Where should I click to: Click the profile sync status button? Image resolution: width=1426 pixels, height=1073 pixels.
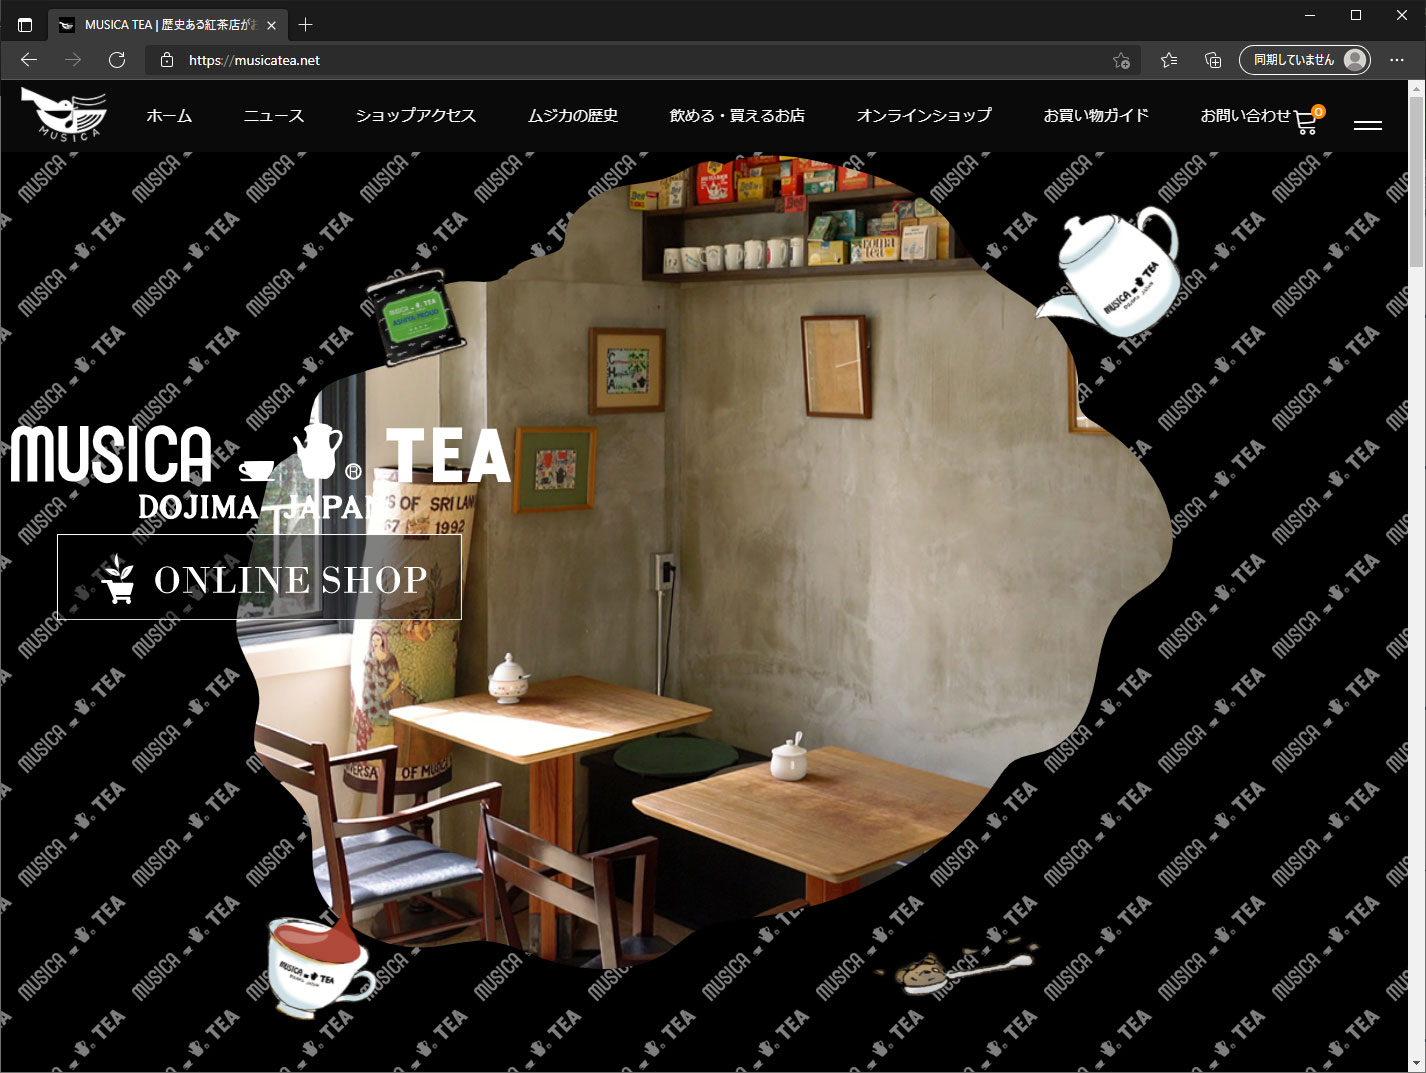coord(1304,60)
